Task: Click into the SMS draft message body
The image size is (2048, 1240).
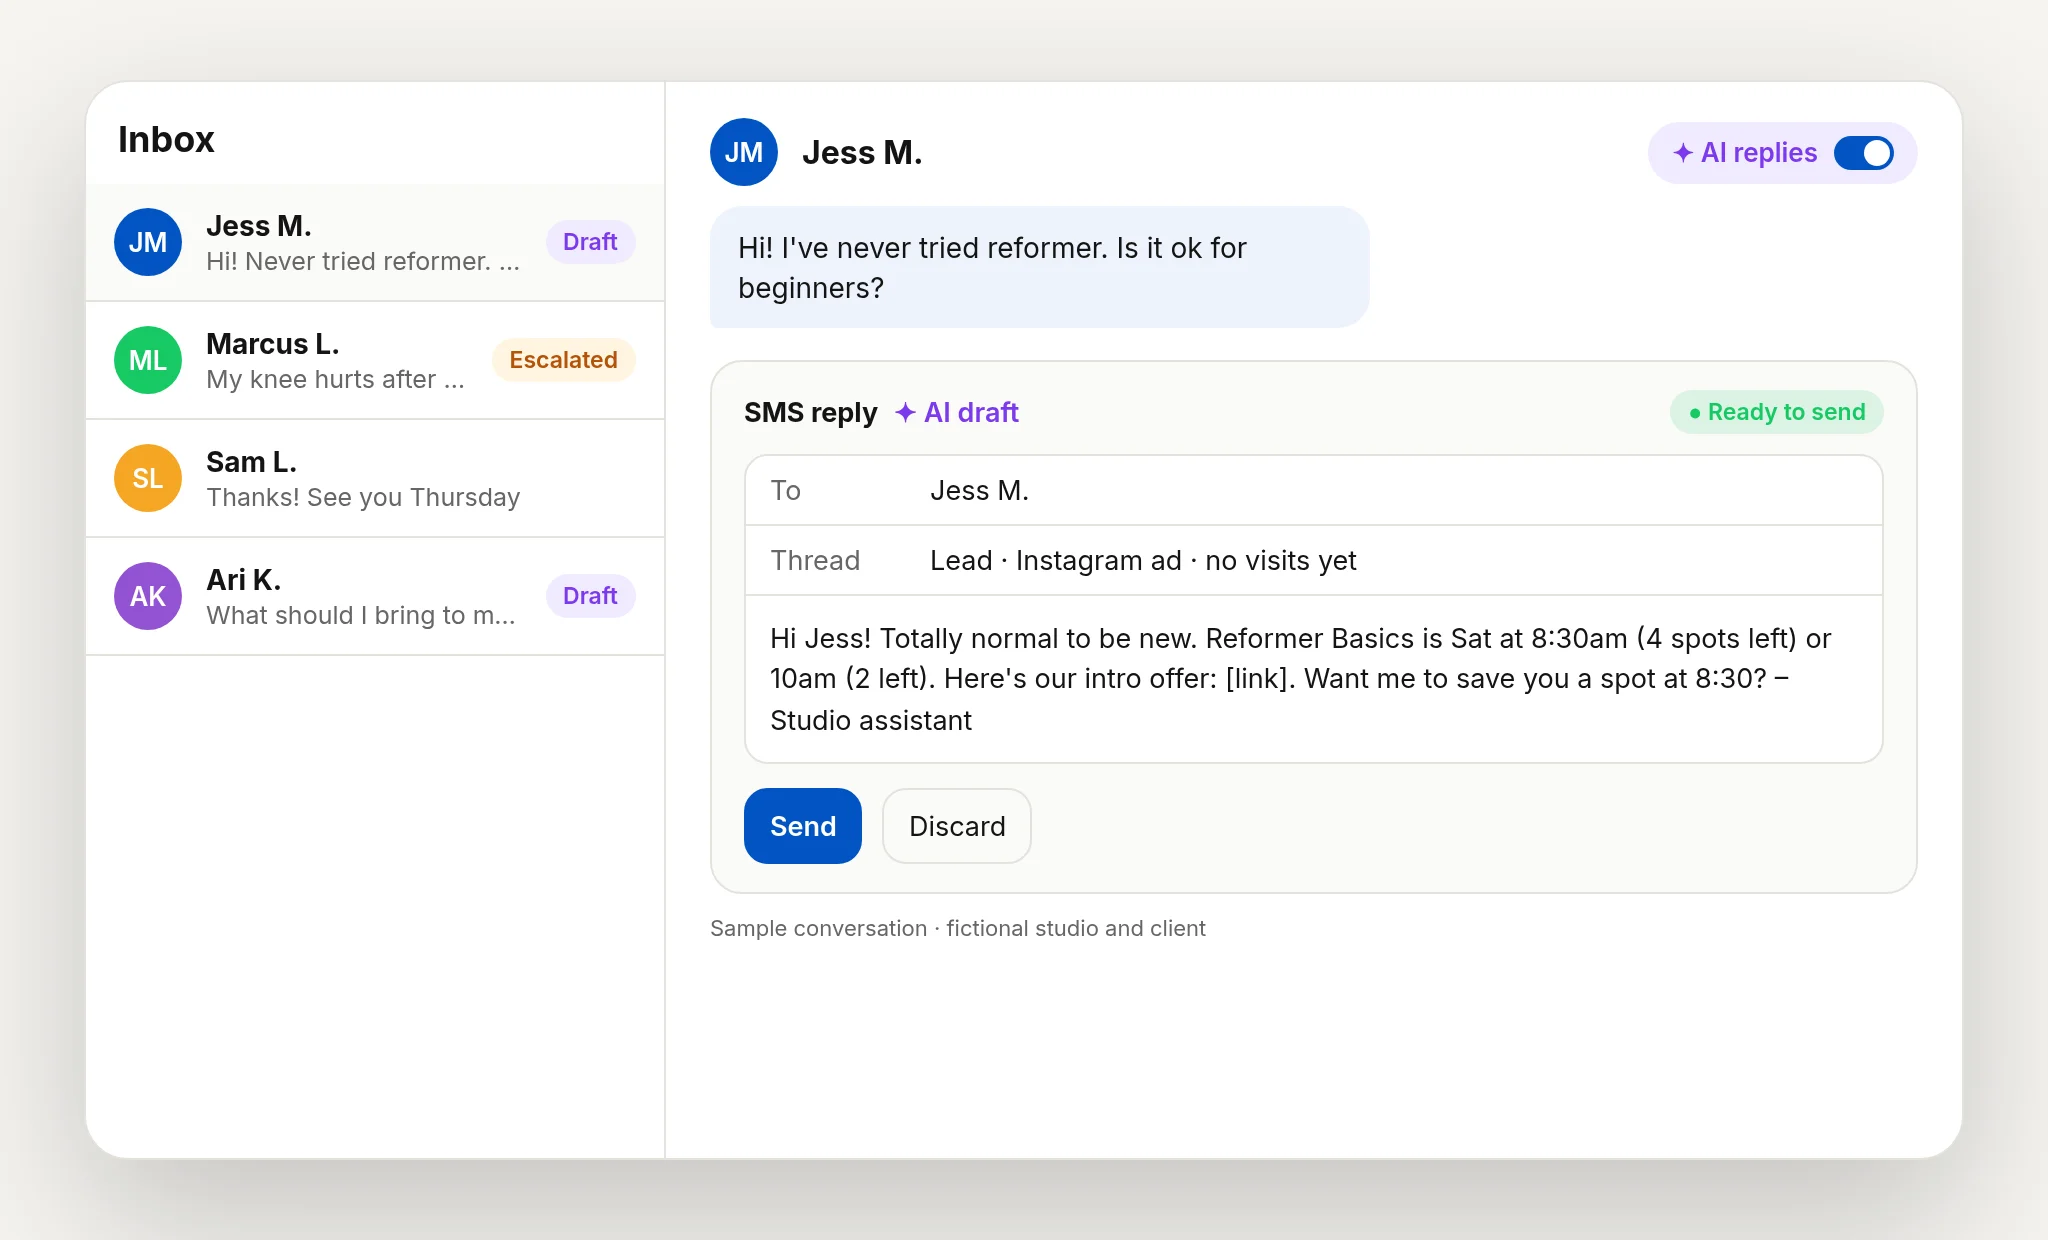Action: (x=1314, y=679)
